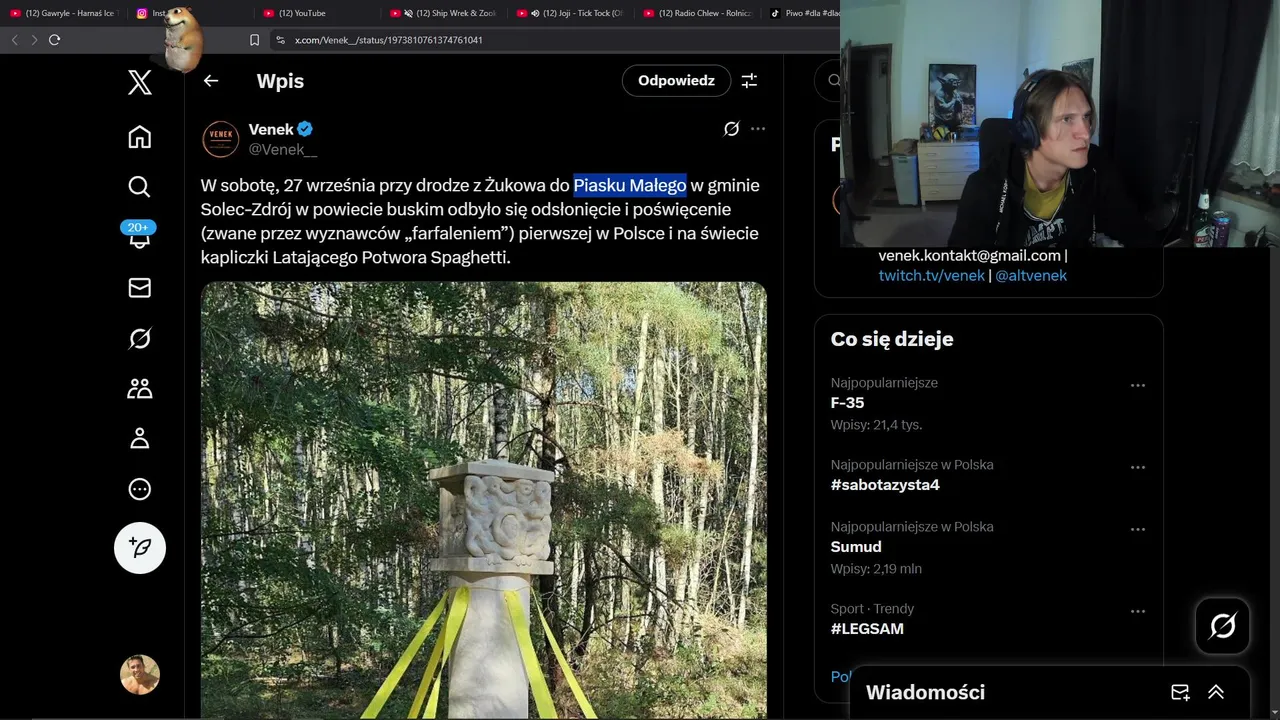This screenshot has width=1280, height=720.
Task: Open #sabotazysta4 trending hashtag
Action: pos(885,485)
